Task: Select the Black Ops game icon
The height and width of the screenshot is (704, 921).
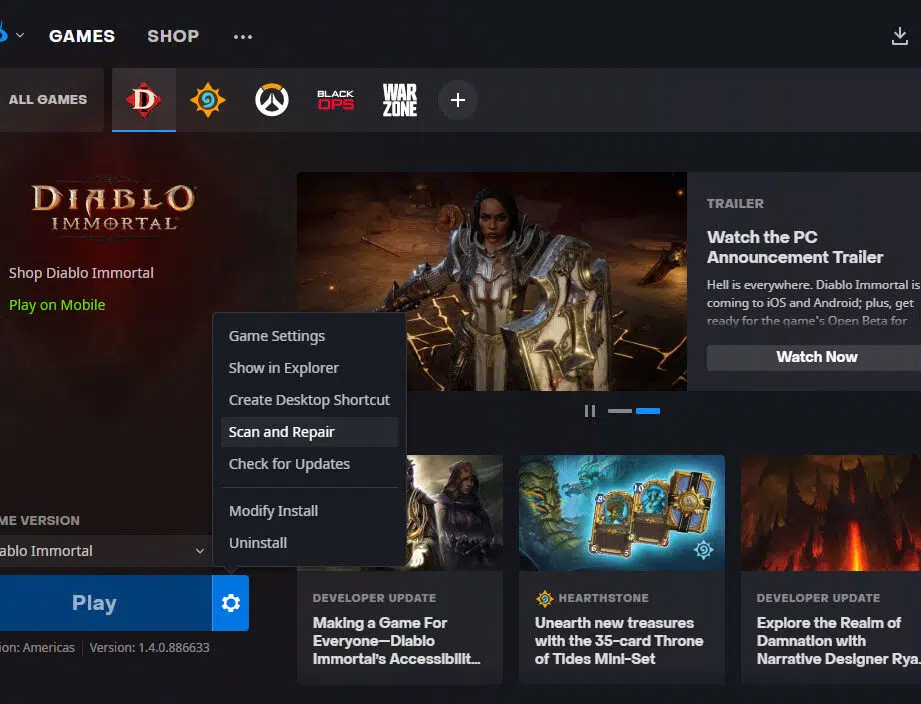Action: click(x=335, y=100)
